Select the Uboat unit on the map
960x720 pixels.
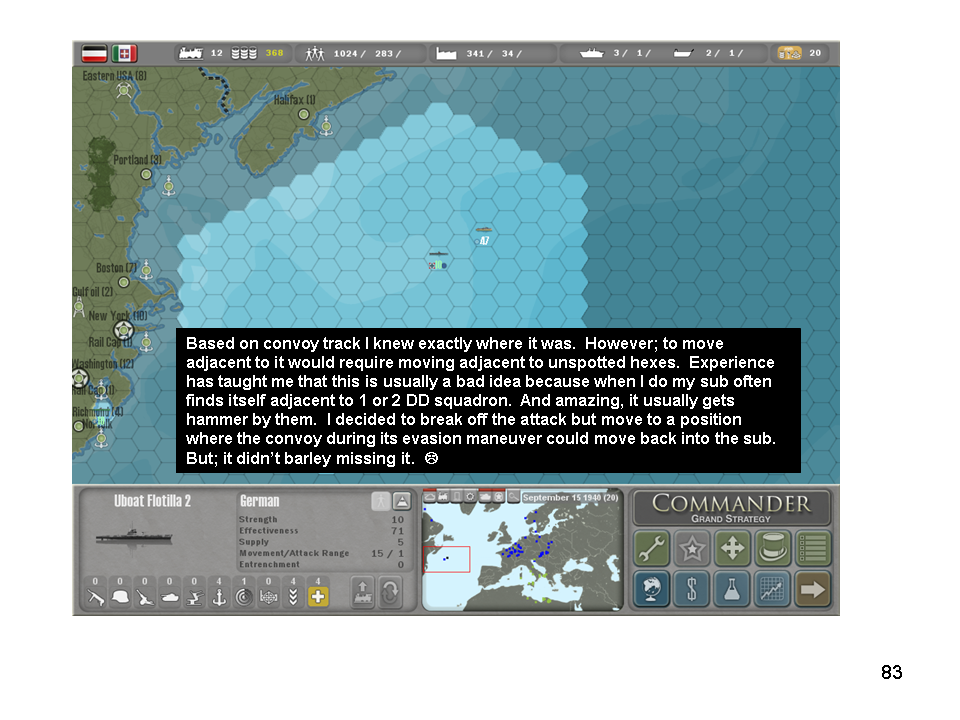click(438, 259)
